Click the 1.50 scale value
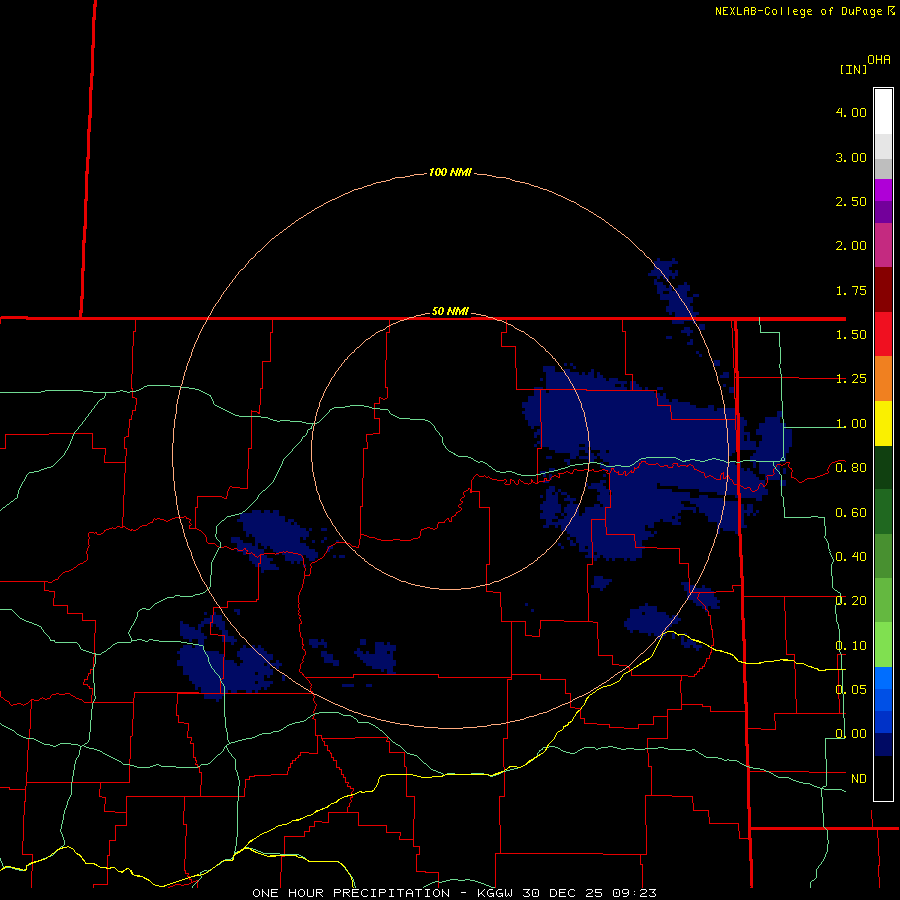Screen dimensions: 900x900 [x=851, y=335]
